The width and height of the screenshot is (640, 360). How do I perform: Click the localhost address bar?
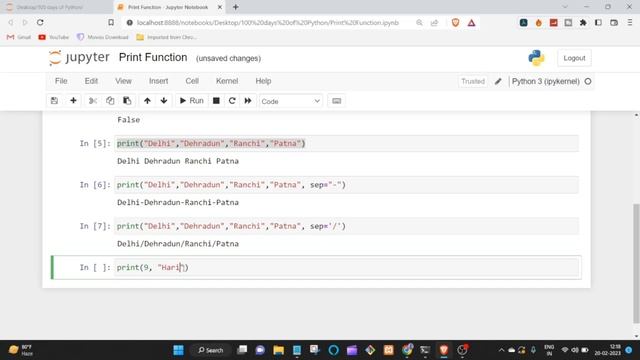tap(267, 23)
